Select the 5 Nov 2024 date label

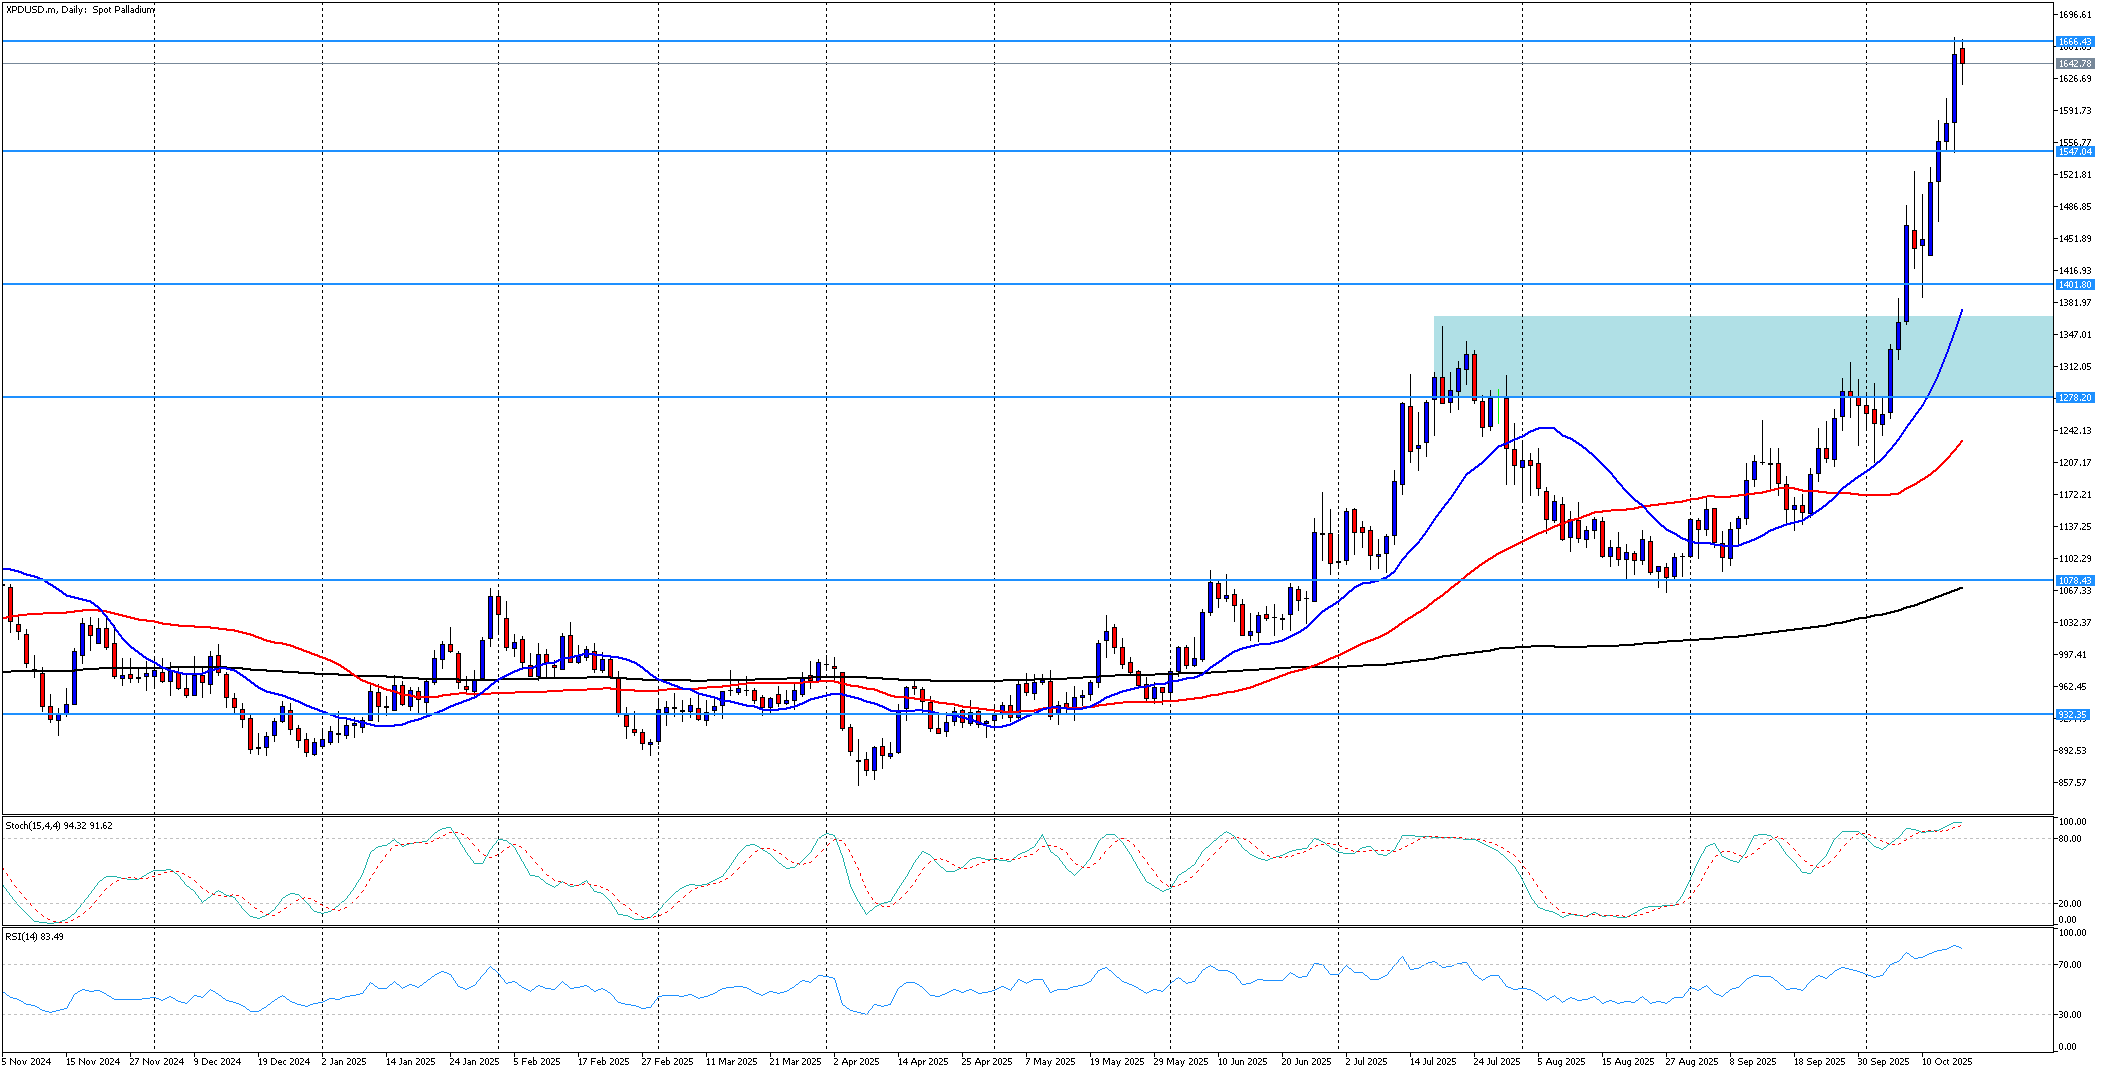pyautogui.click(x=27, y=1062)
